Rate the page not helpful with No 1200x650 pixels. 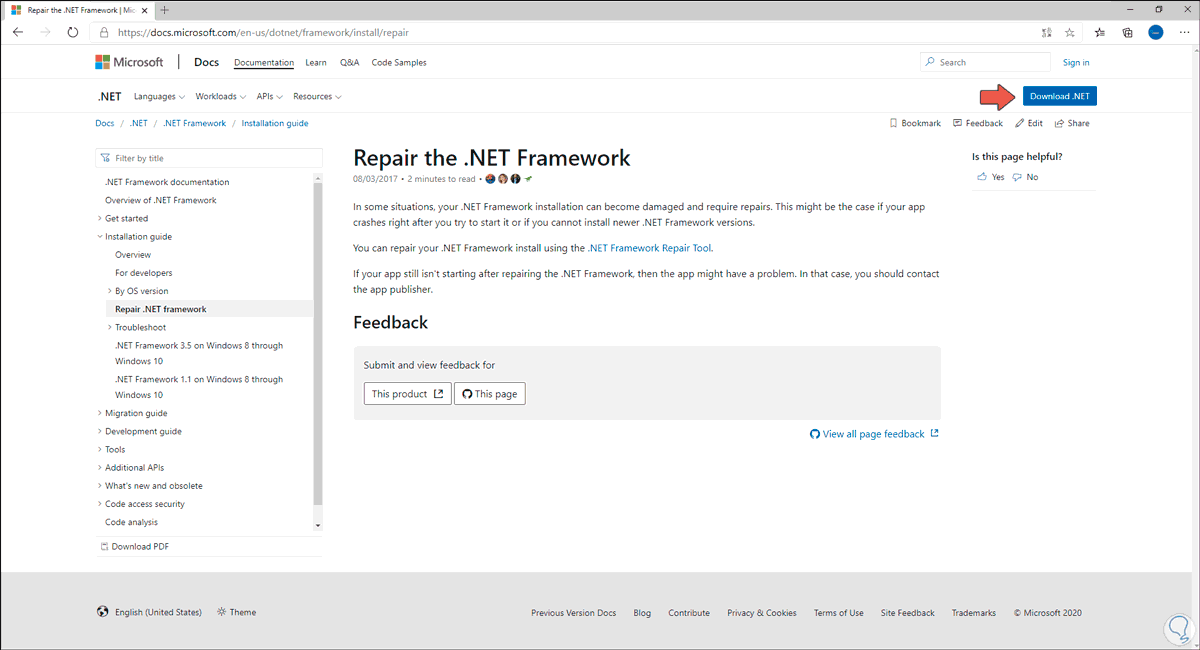tap(1026, 177)
